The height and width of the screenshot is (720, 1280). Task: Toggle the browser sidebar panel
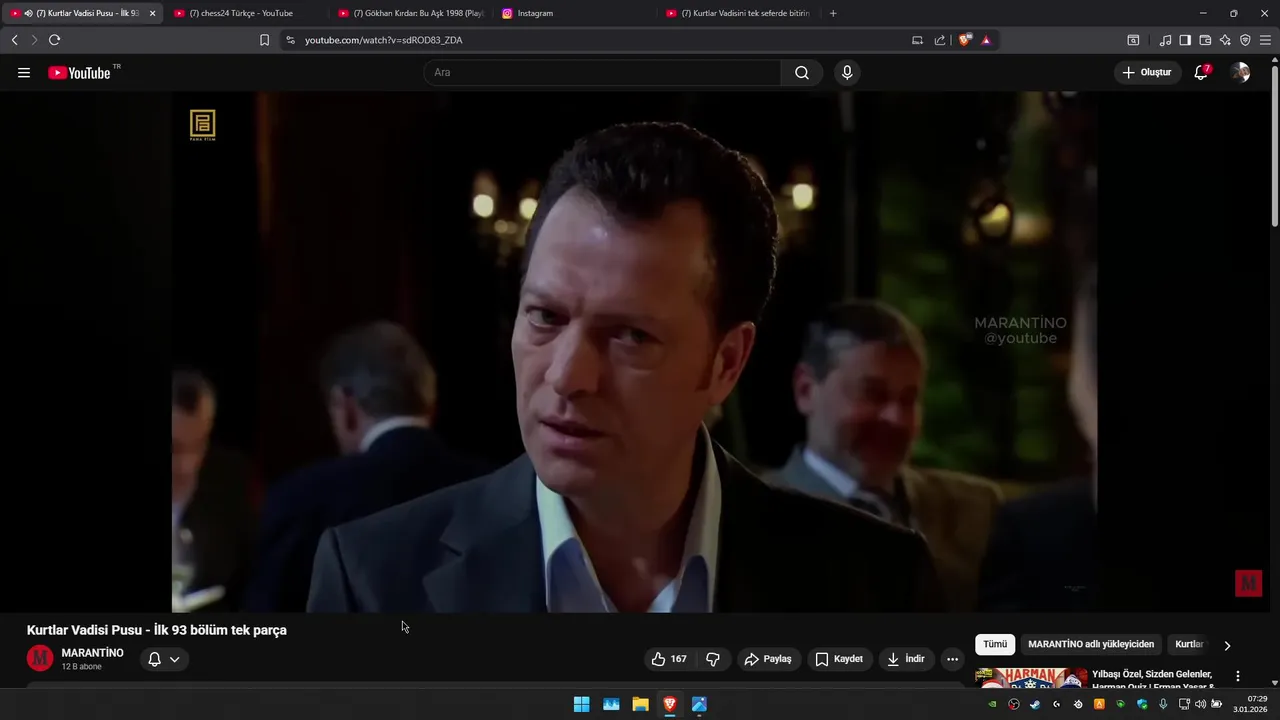(1185, 40)
